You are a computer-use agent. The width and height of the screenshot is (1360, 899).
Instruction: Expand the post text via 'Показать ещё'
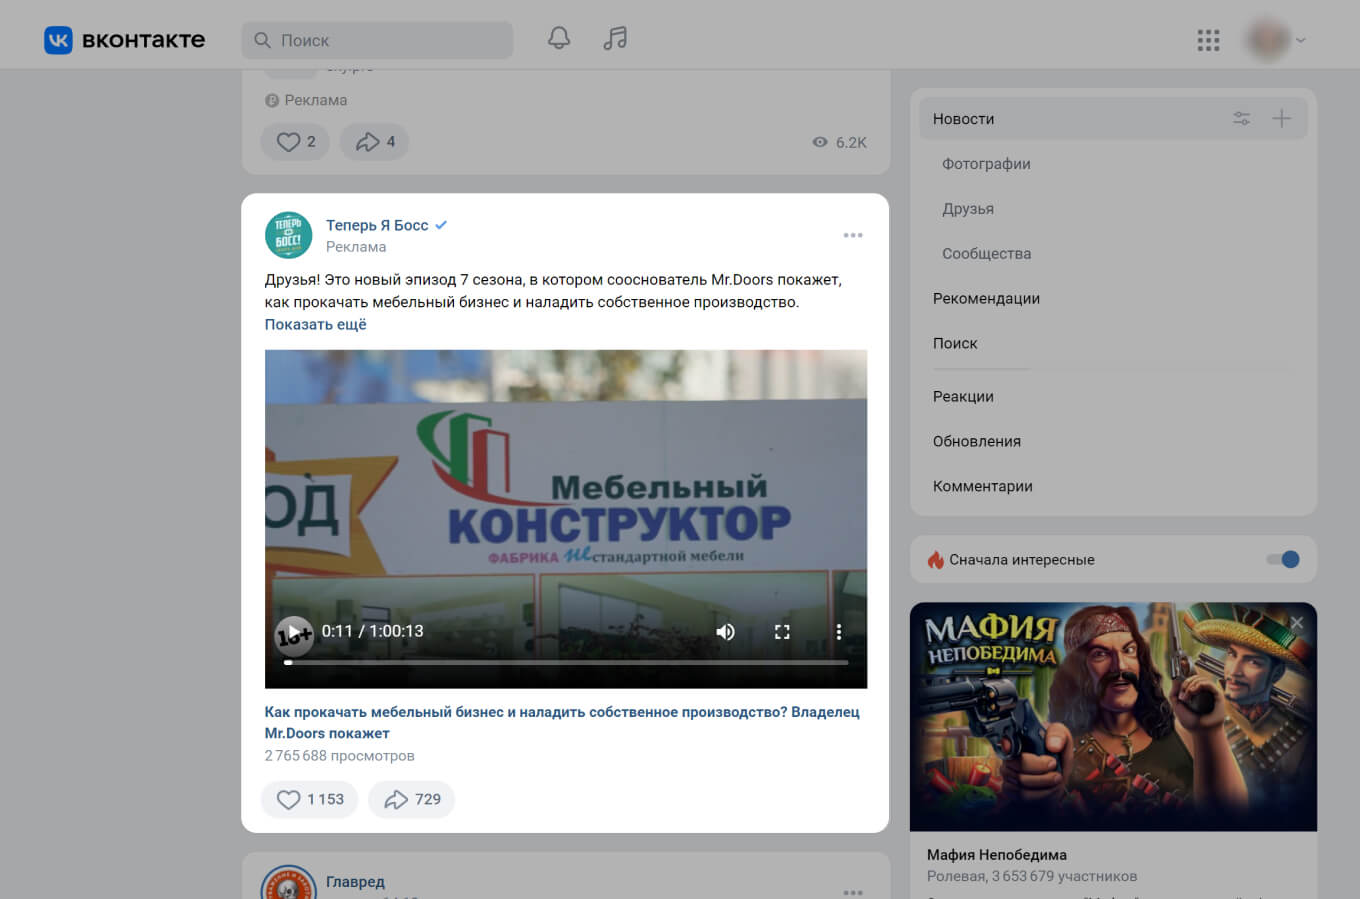coord(315,324)
